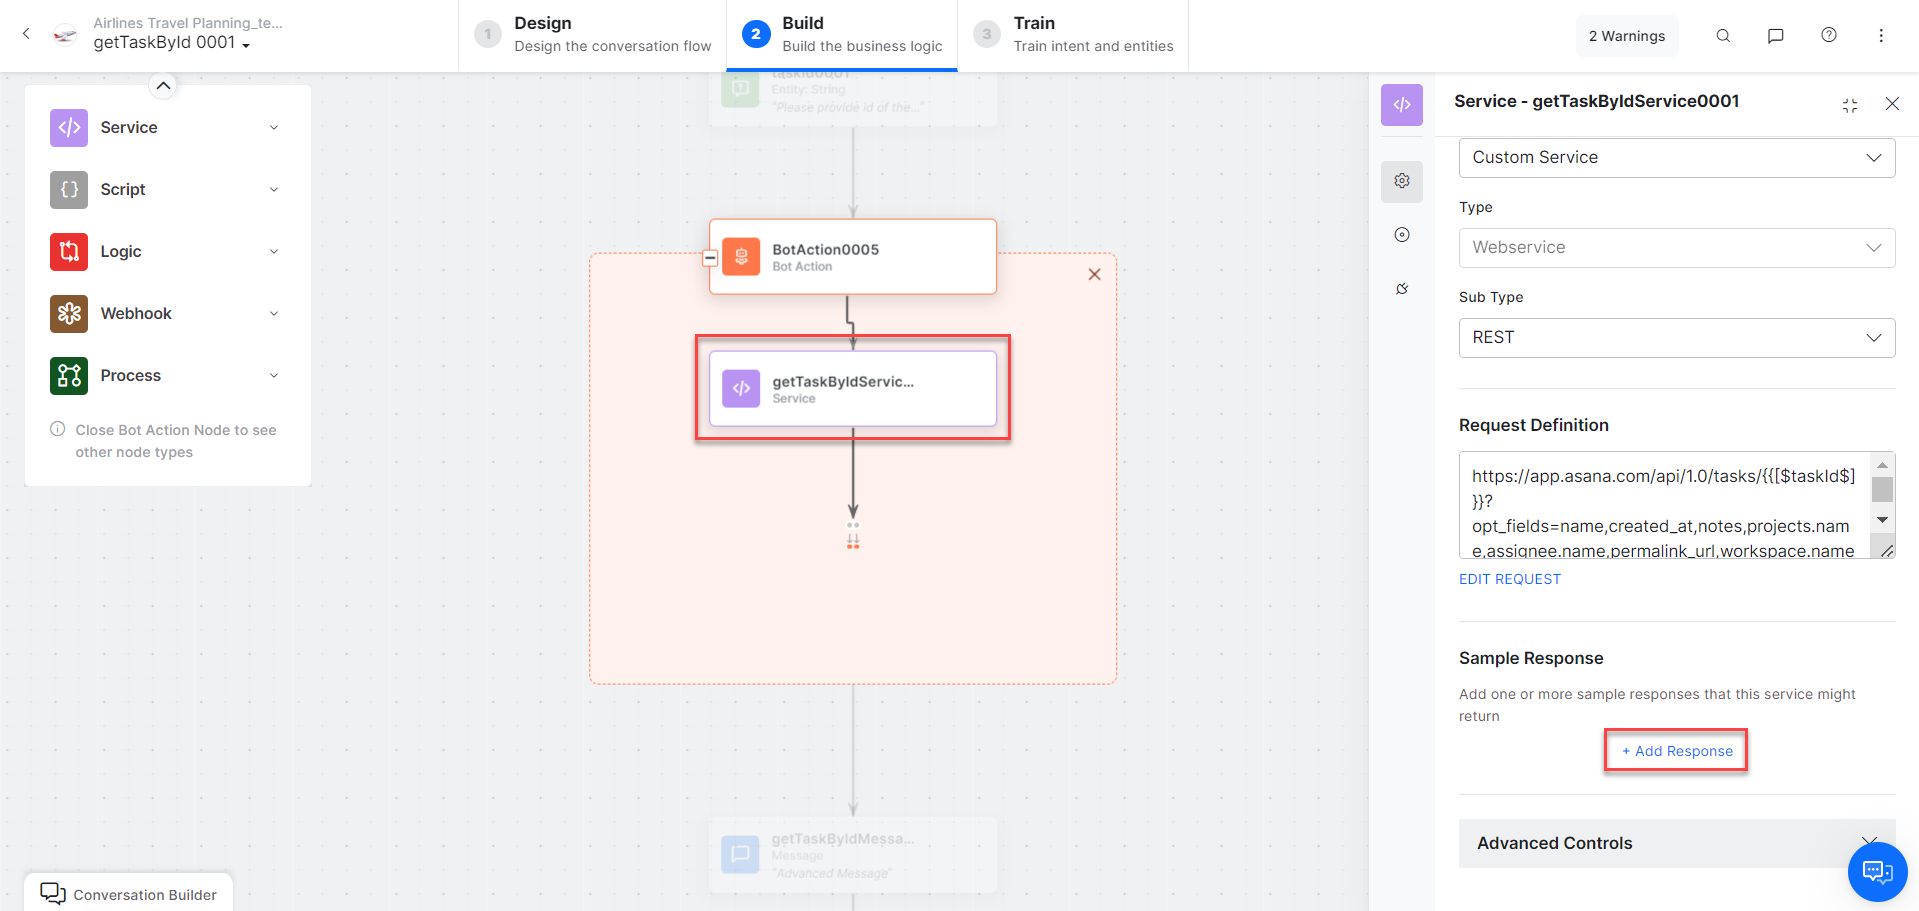Open the Custom Service dropdown

1676,158
